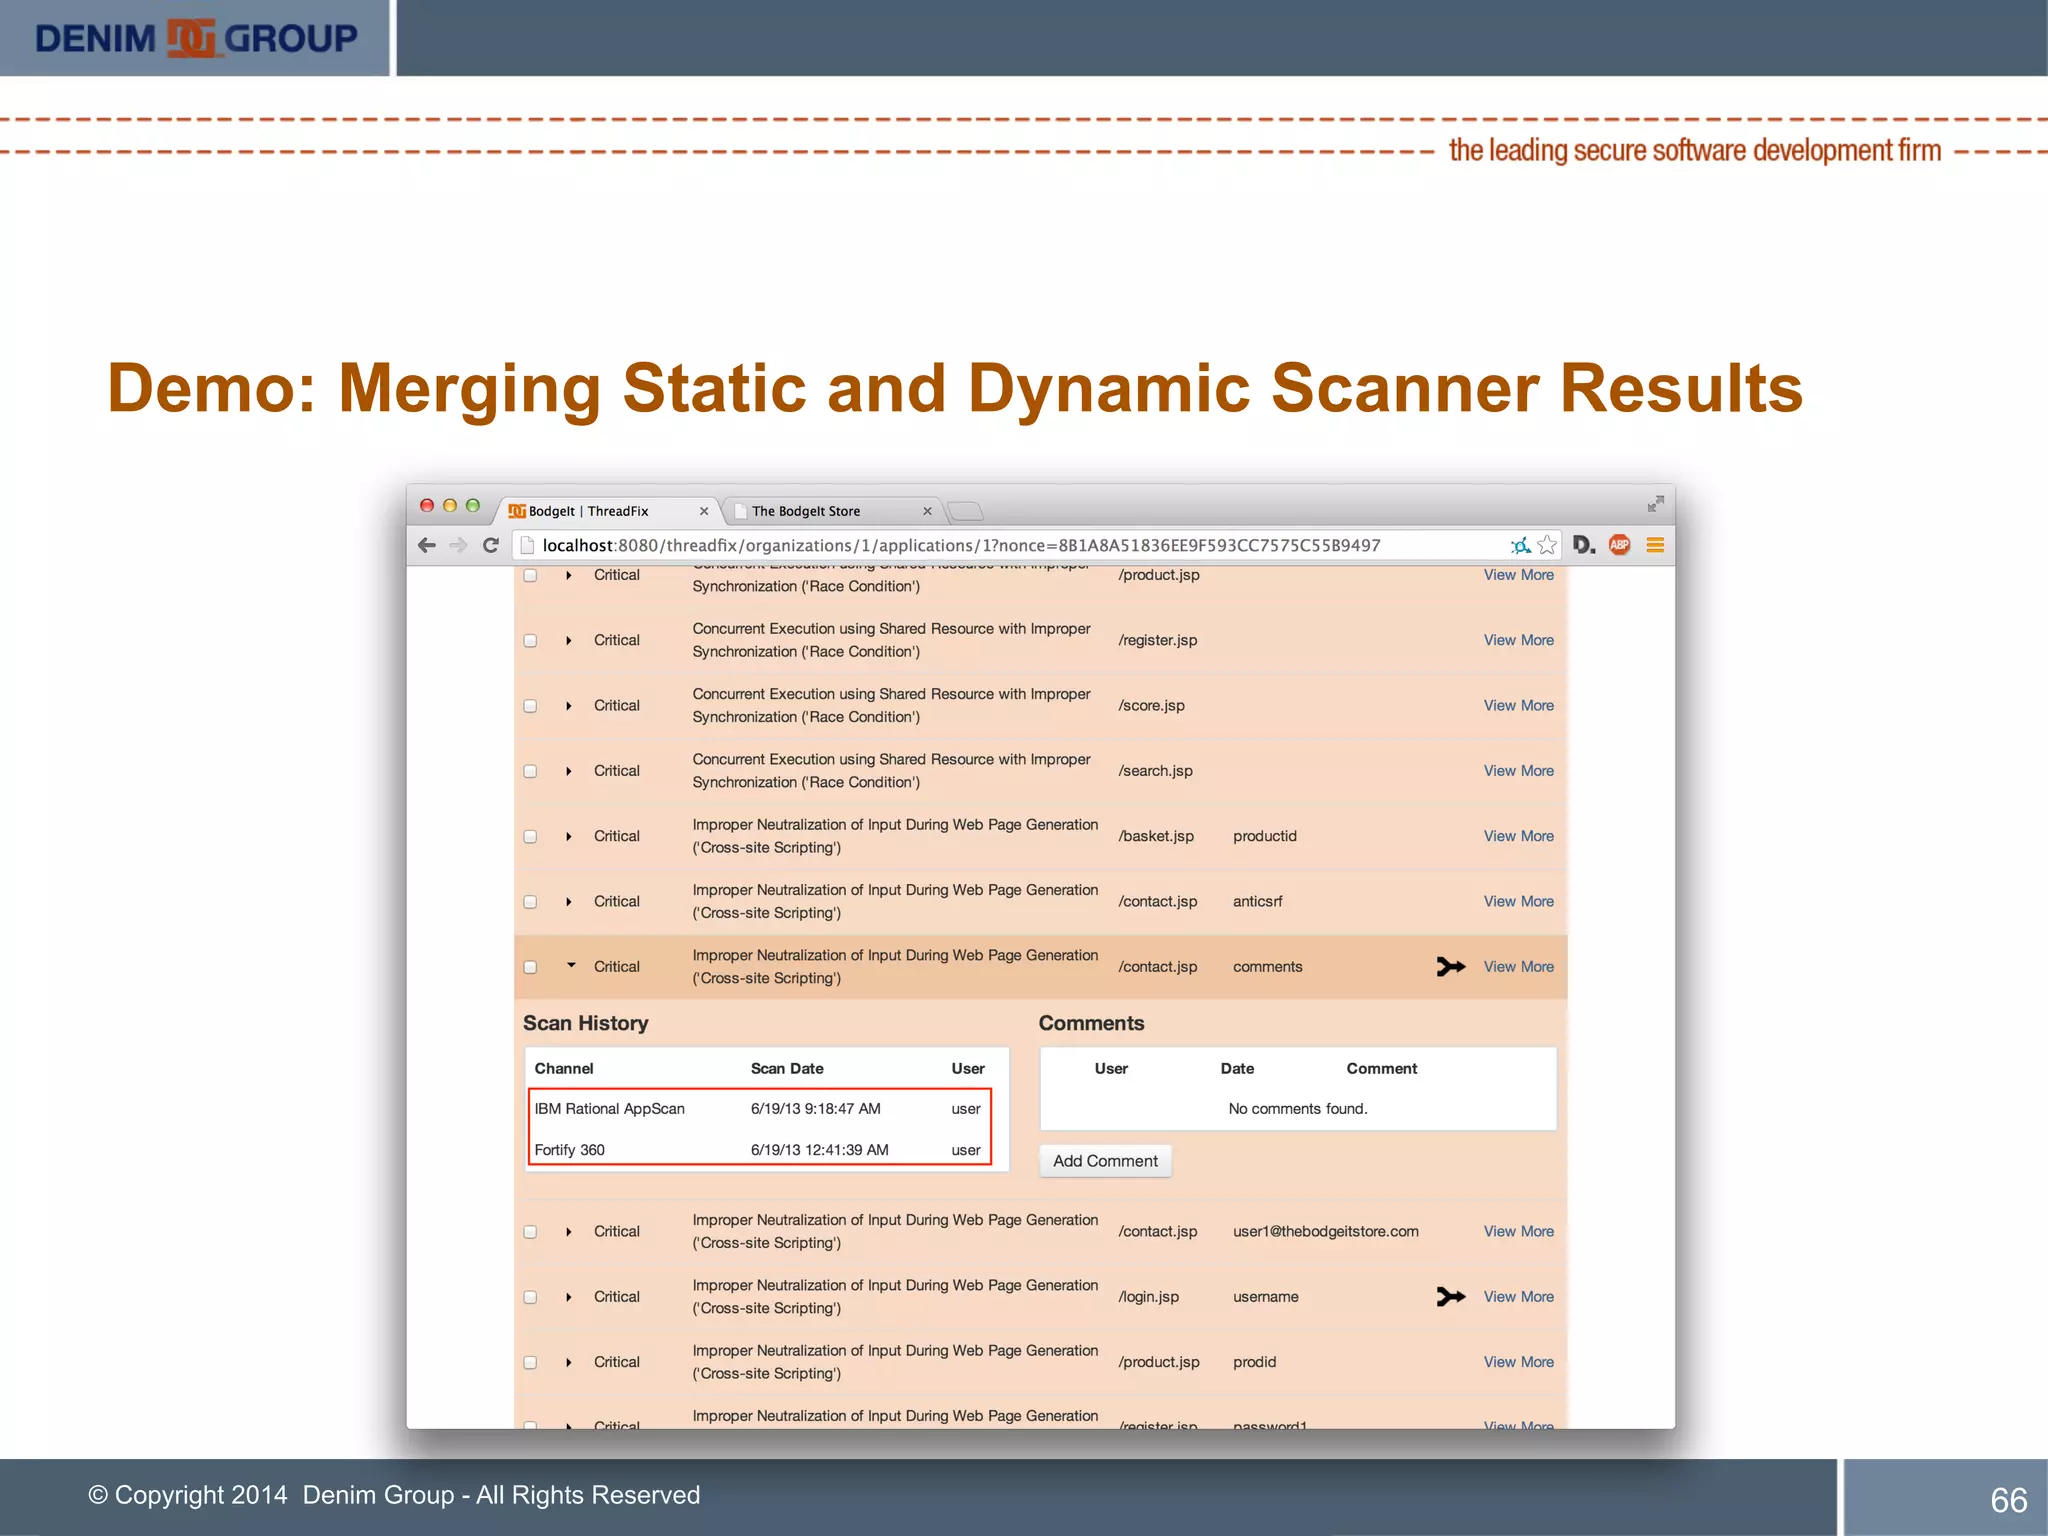The width and height of the screenshot is (2048, 1536).
Task: Tick checkbox for /basket.jsp productid row
Action: click(531, 837)
